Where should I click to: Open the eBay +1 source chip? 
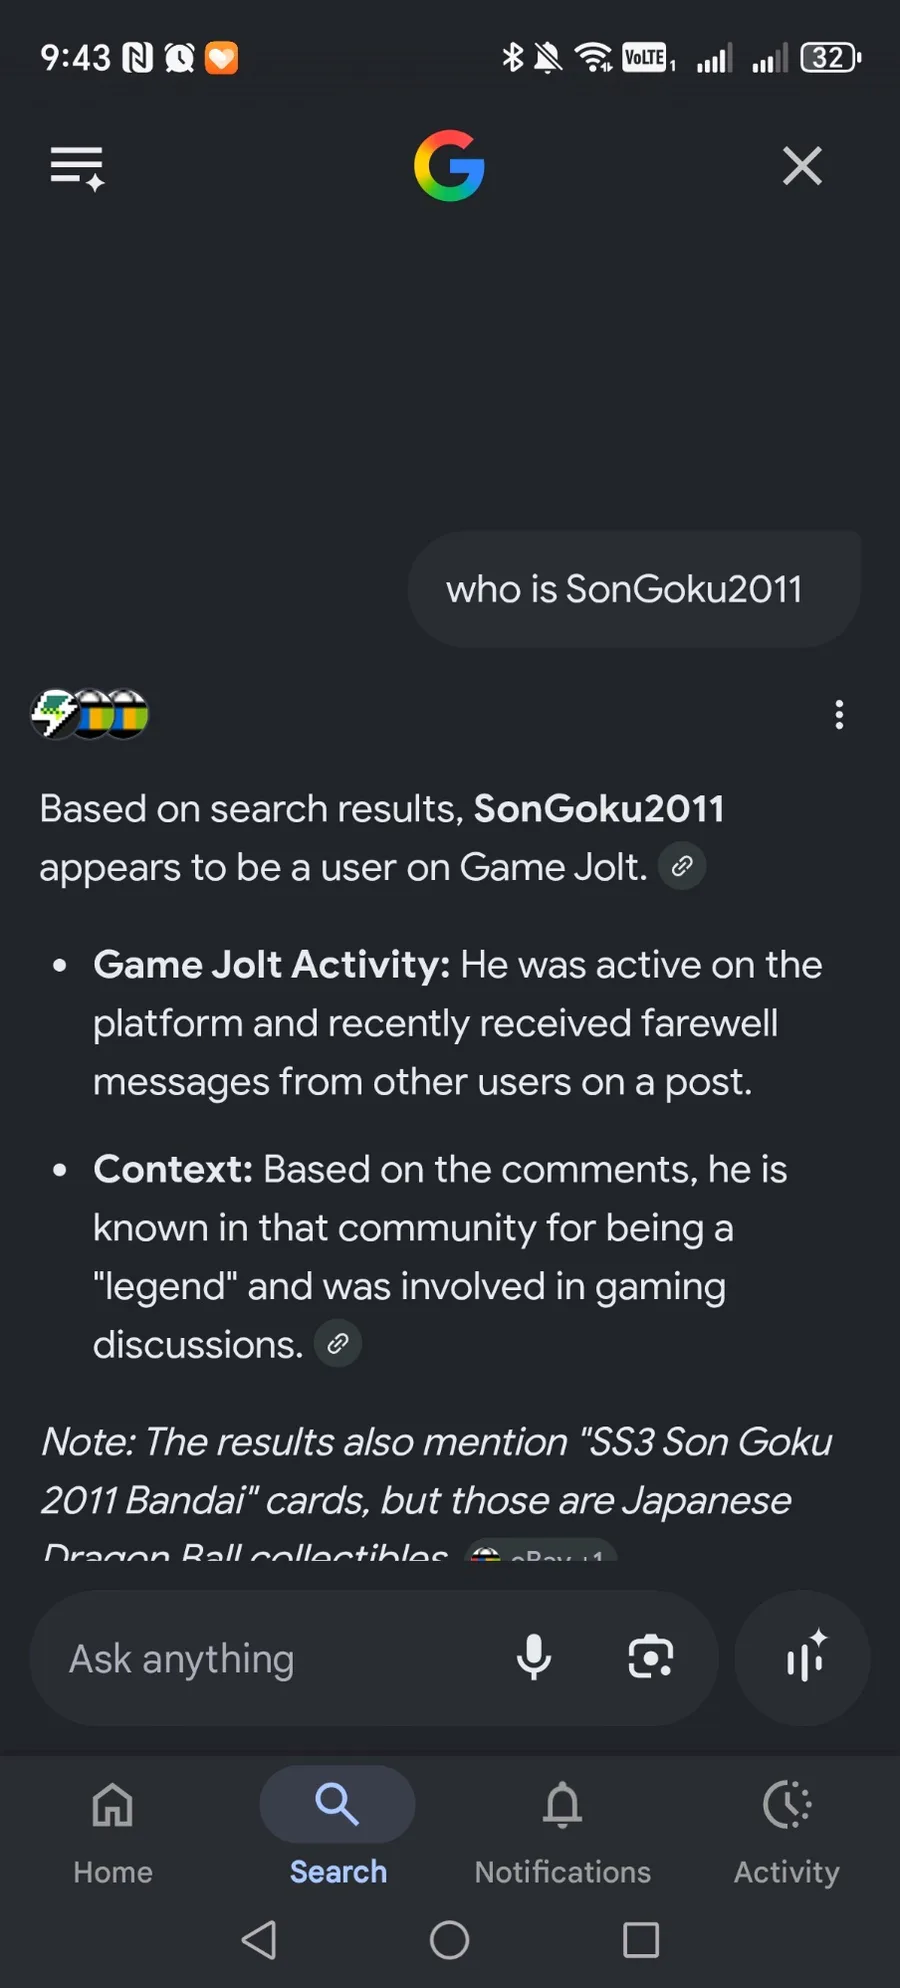541,1551
